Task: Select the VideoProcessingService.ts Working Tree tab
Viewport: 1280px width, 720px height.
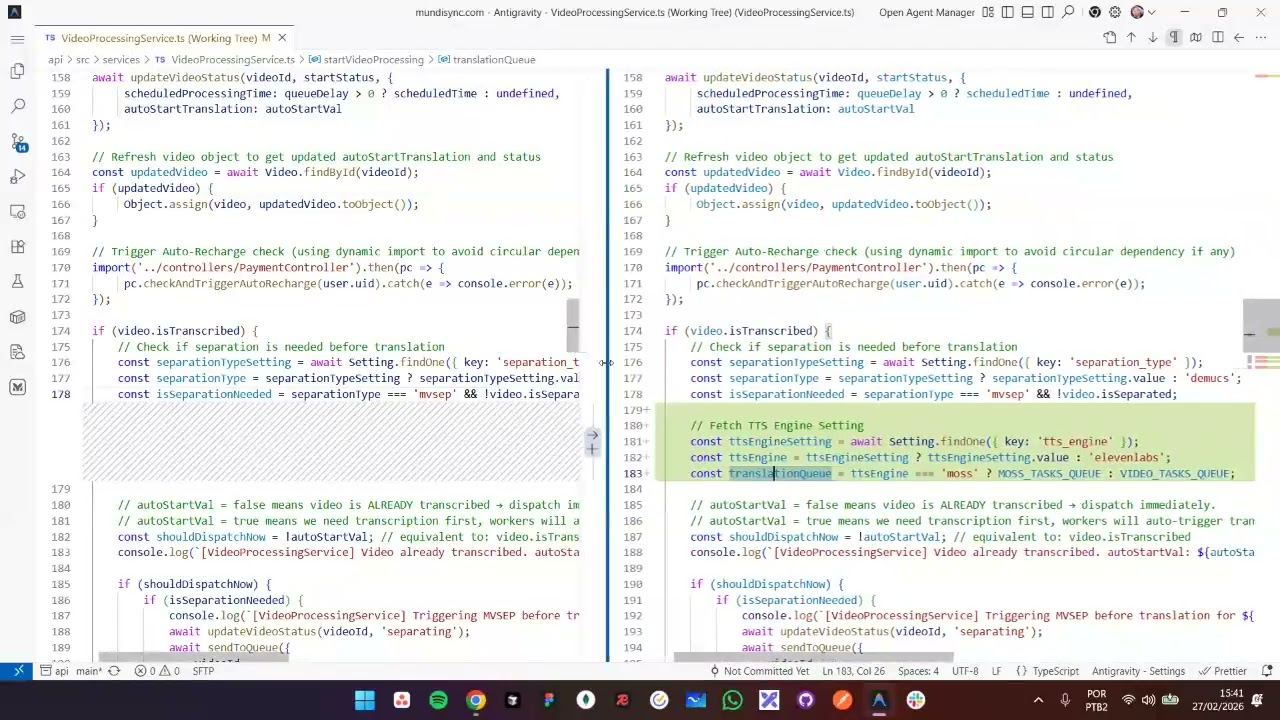Action: (x=160, y=38)
